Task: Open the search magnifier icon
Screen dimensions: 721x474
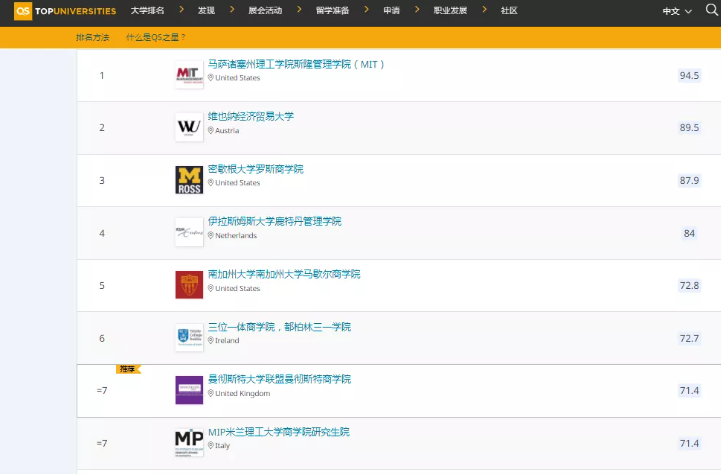Action: (712, 10)
